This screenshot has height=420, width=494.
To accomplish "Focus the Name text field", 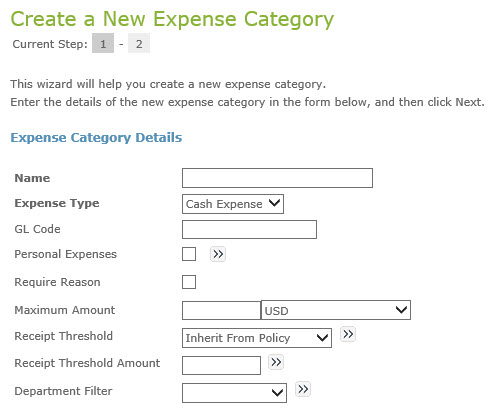I will pyautogui.click(x=277, y=178).
